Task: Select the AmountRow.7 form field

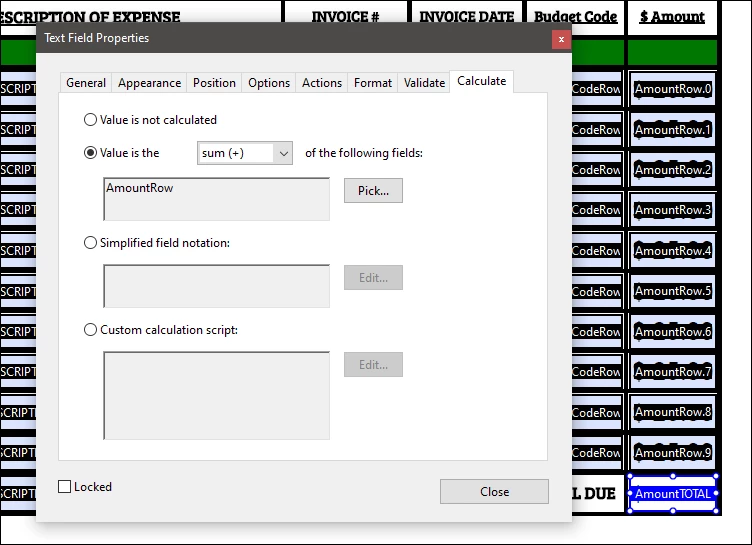Action: tap(672, 372)
